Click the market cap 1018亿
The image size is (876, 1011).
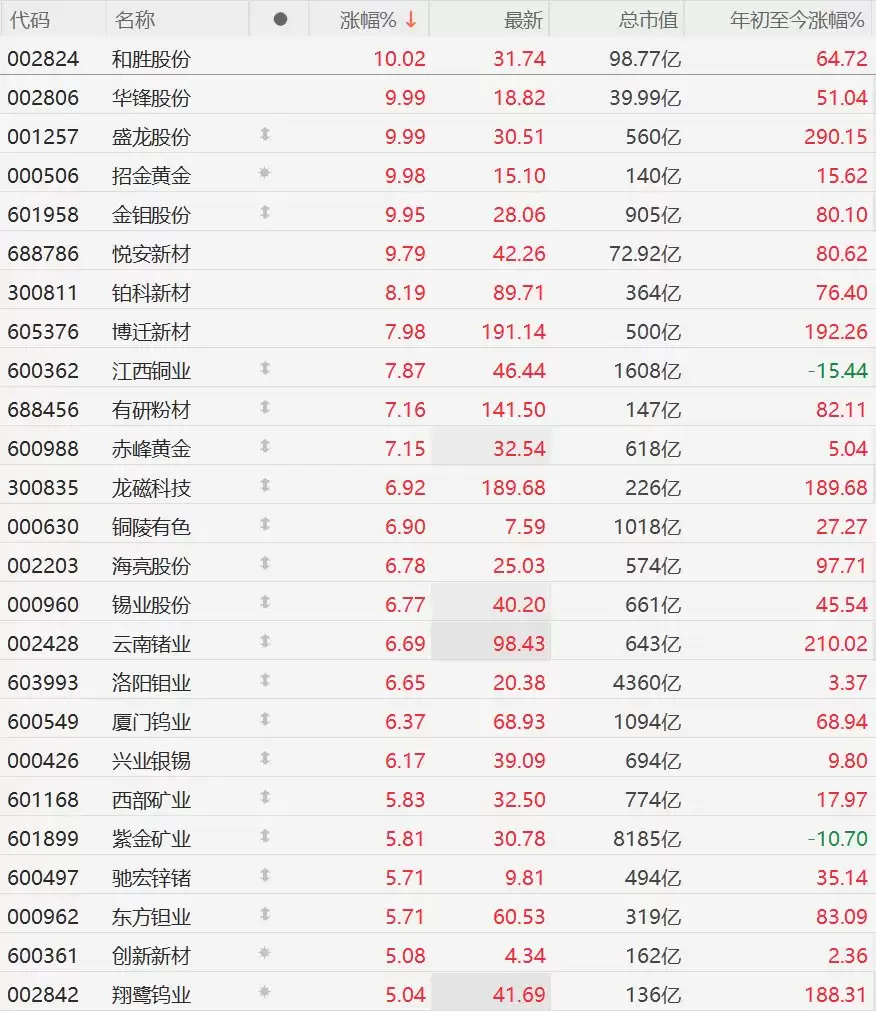647,527
